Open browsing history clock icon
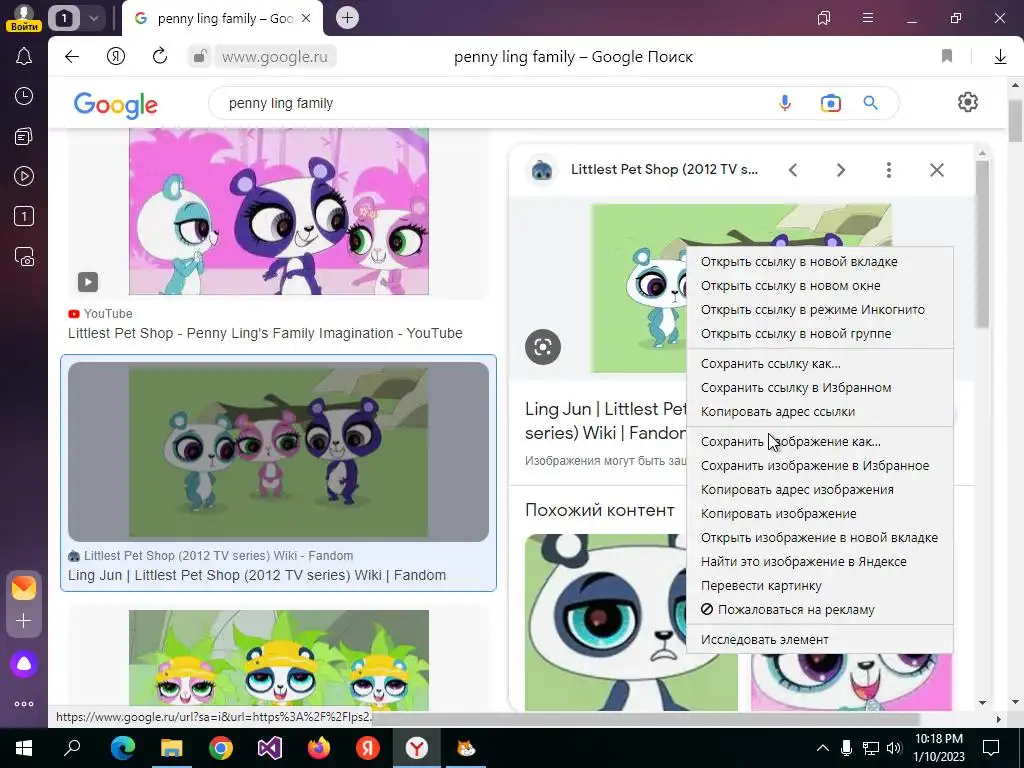This screenshot has height=768, width=1024. pyautogui.click(x=24, y=97)
